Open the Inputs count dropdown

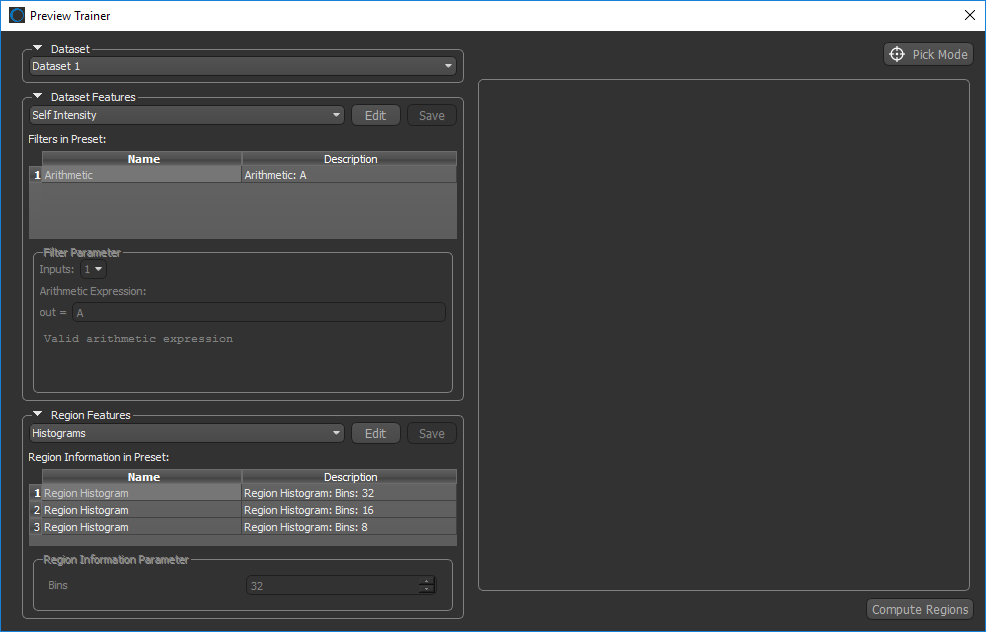(x=94, y=269)
